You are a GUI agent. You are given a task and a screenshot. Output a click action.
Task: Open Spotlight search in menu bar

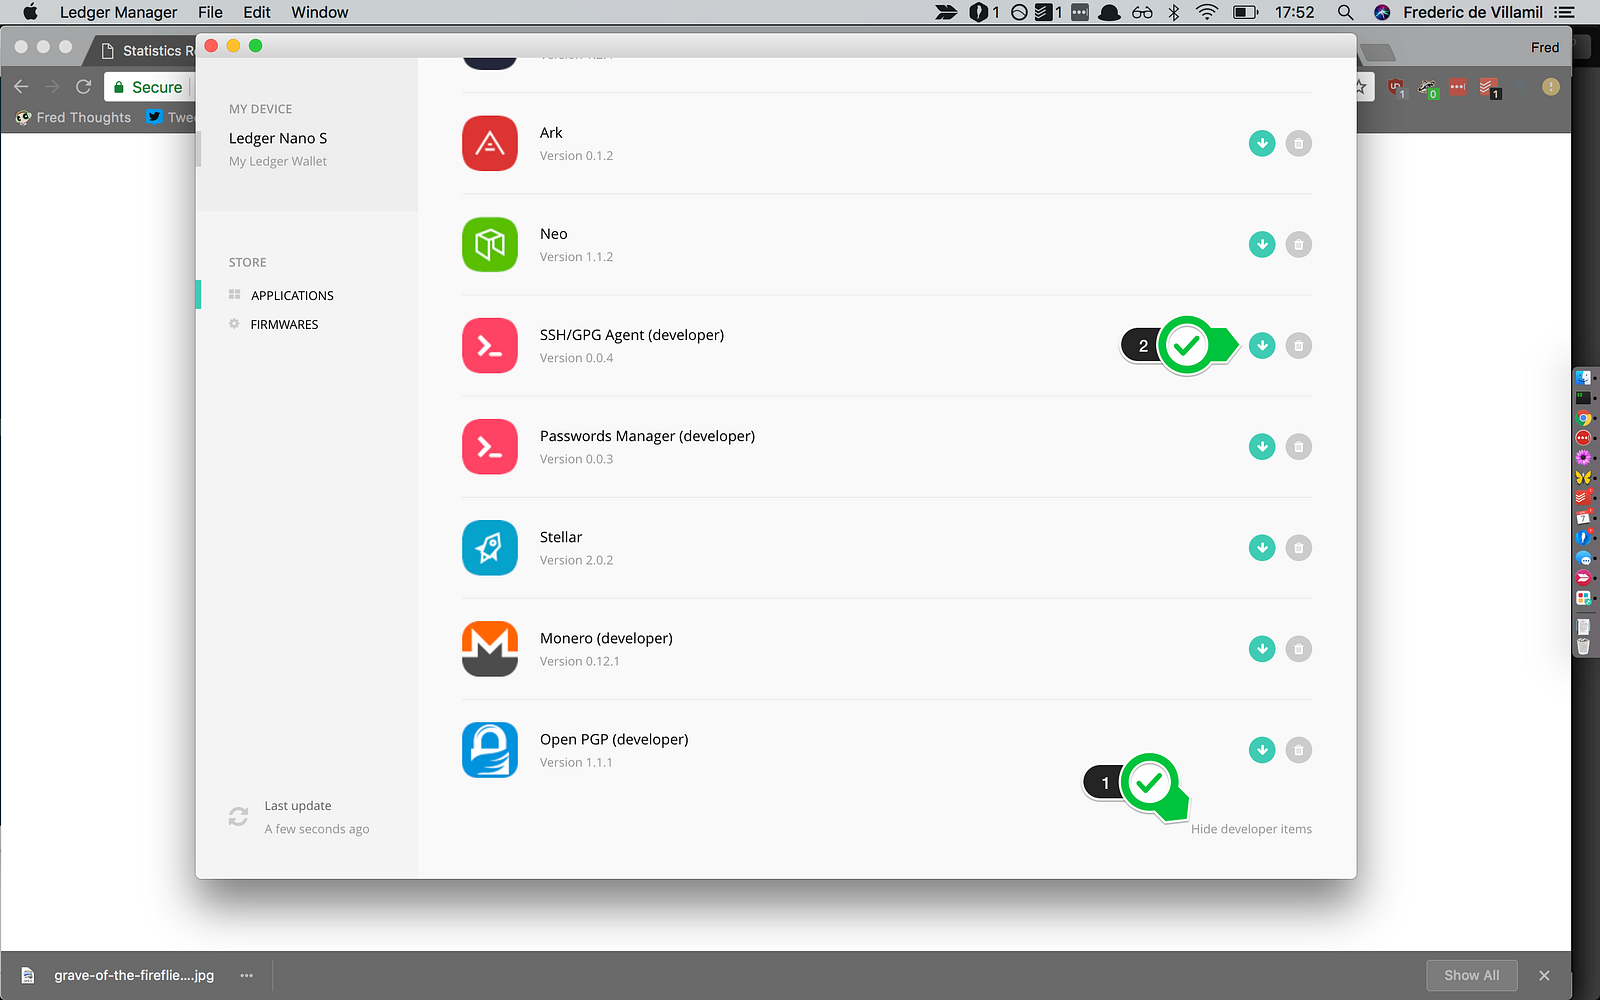1345,12
